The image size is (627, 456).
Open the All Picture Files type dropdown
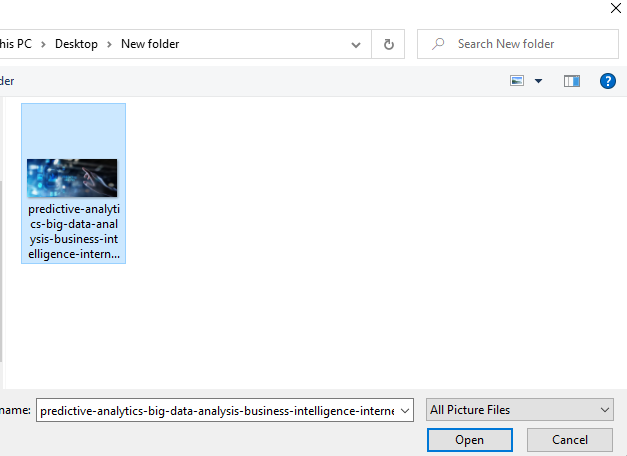tap(519, 410)
